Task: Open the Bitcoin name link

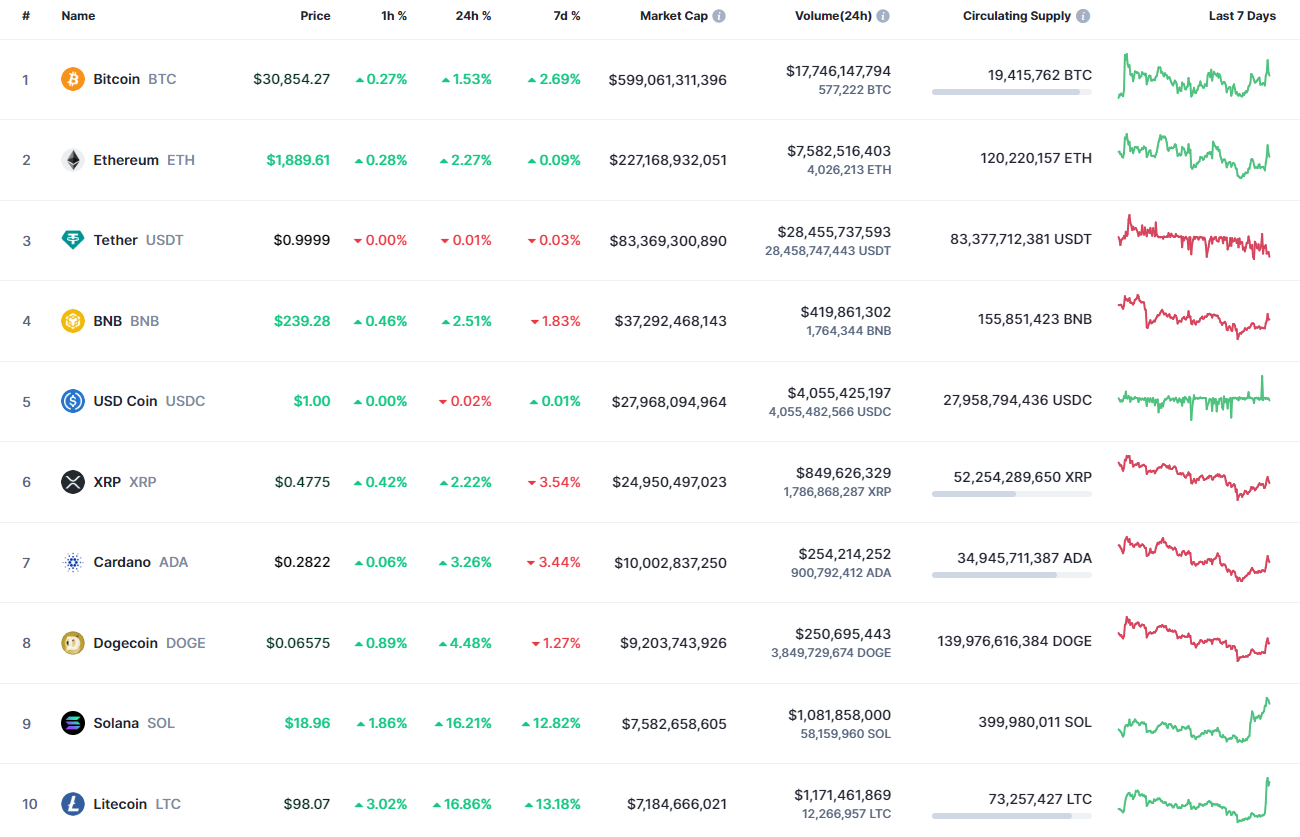Action: (117, 79)
